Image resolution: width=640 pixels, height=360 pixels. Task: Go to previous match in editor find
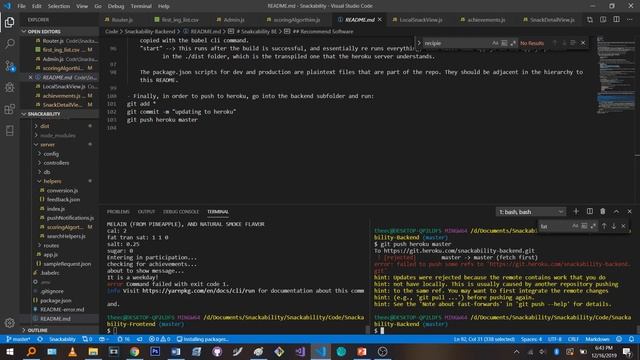(554, 43)
